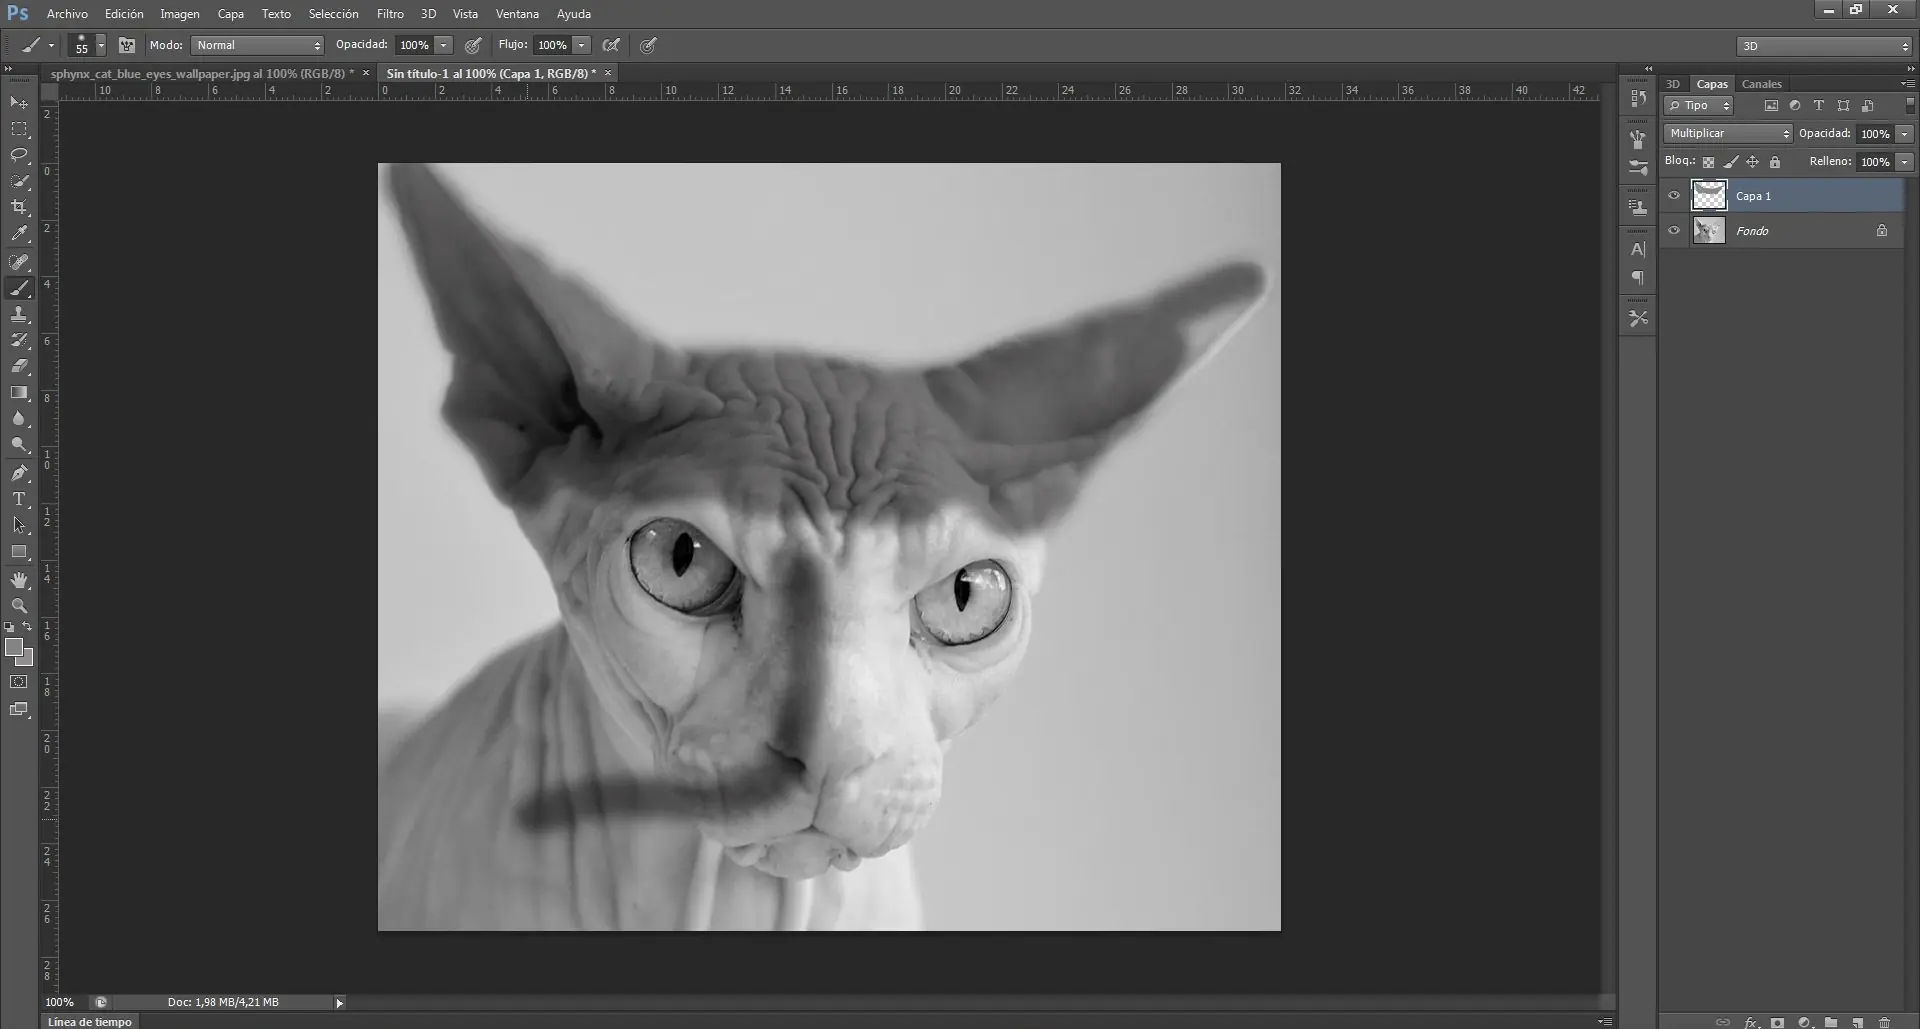The height and width of the screenshot is (1029, 1920).
Task: Enable airbrush mode in options bar
Action: point(611,45)
